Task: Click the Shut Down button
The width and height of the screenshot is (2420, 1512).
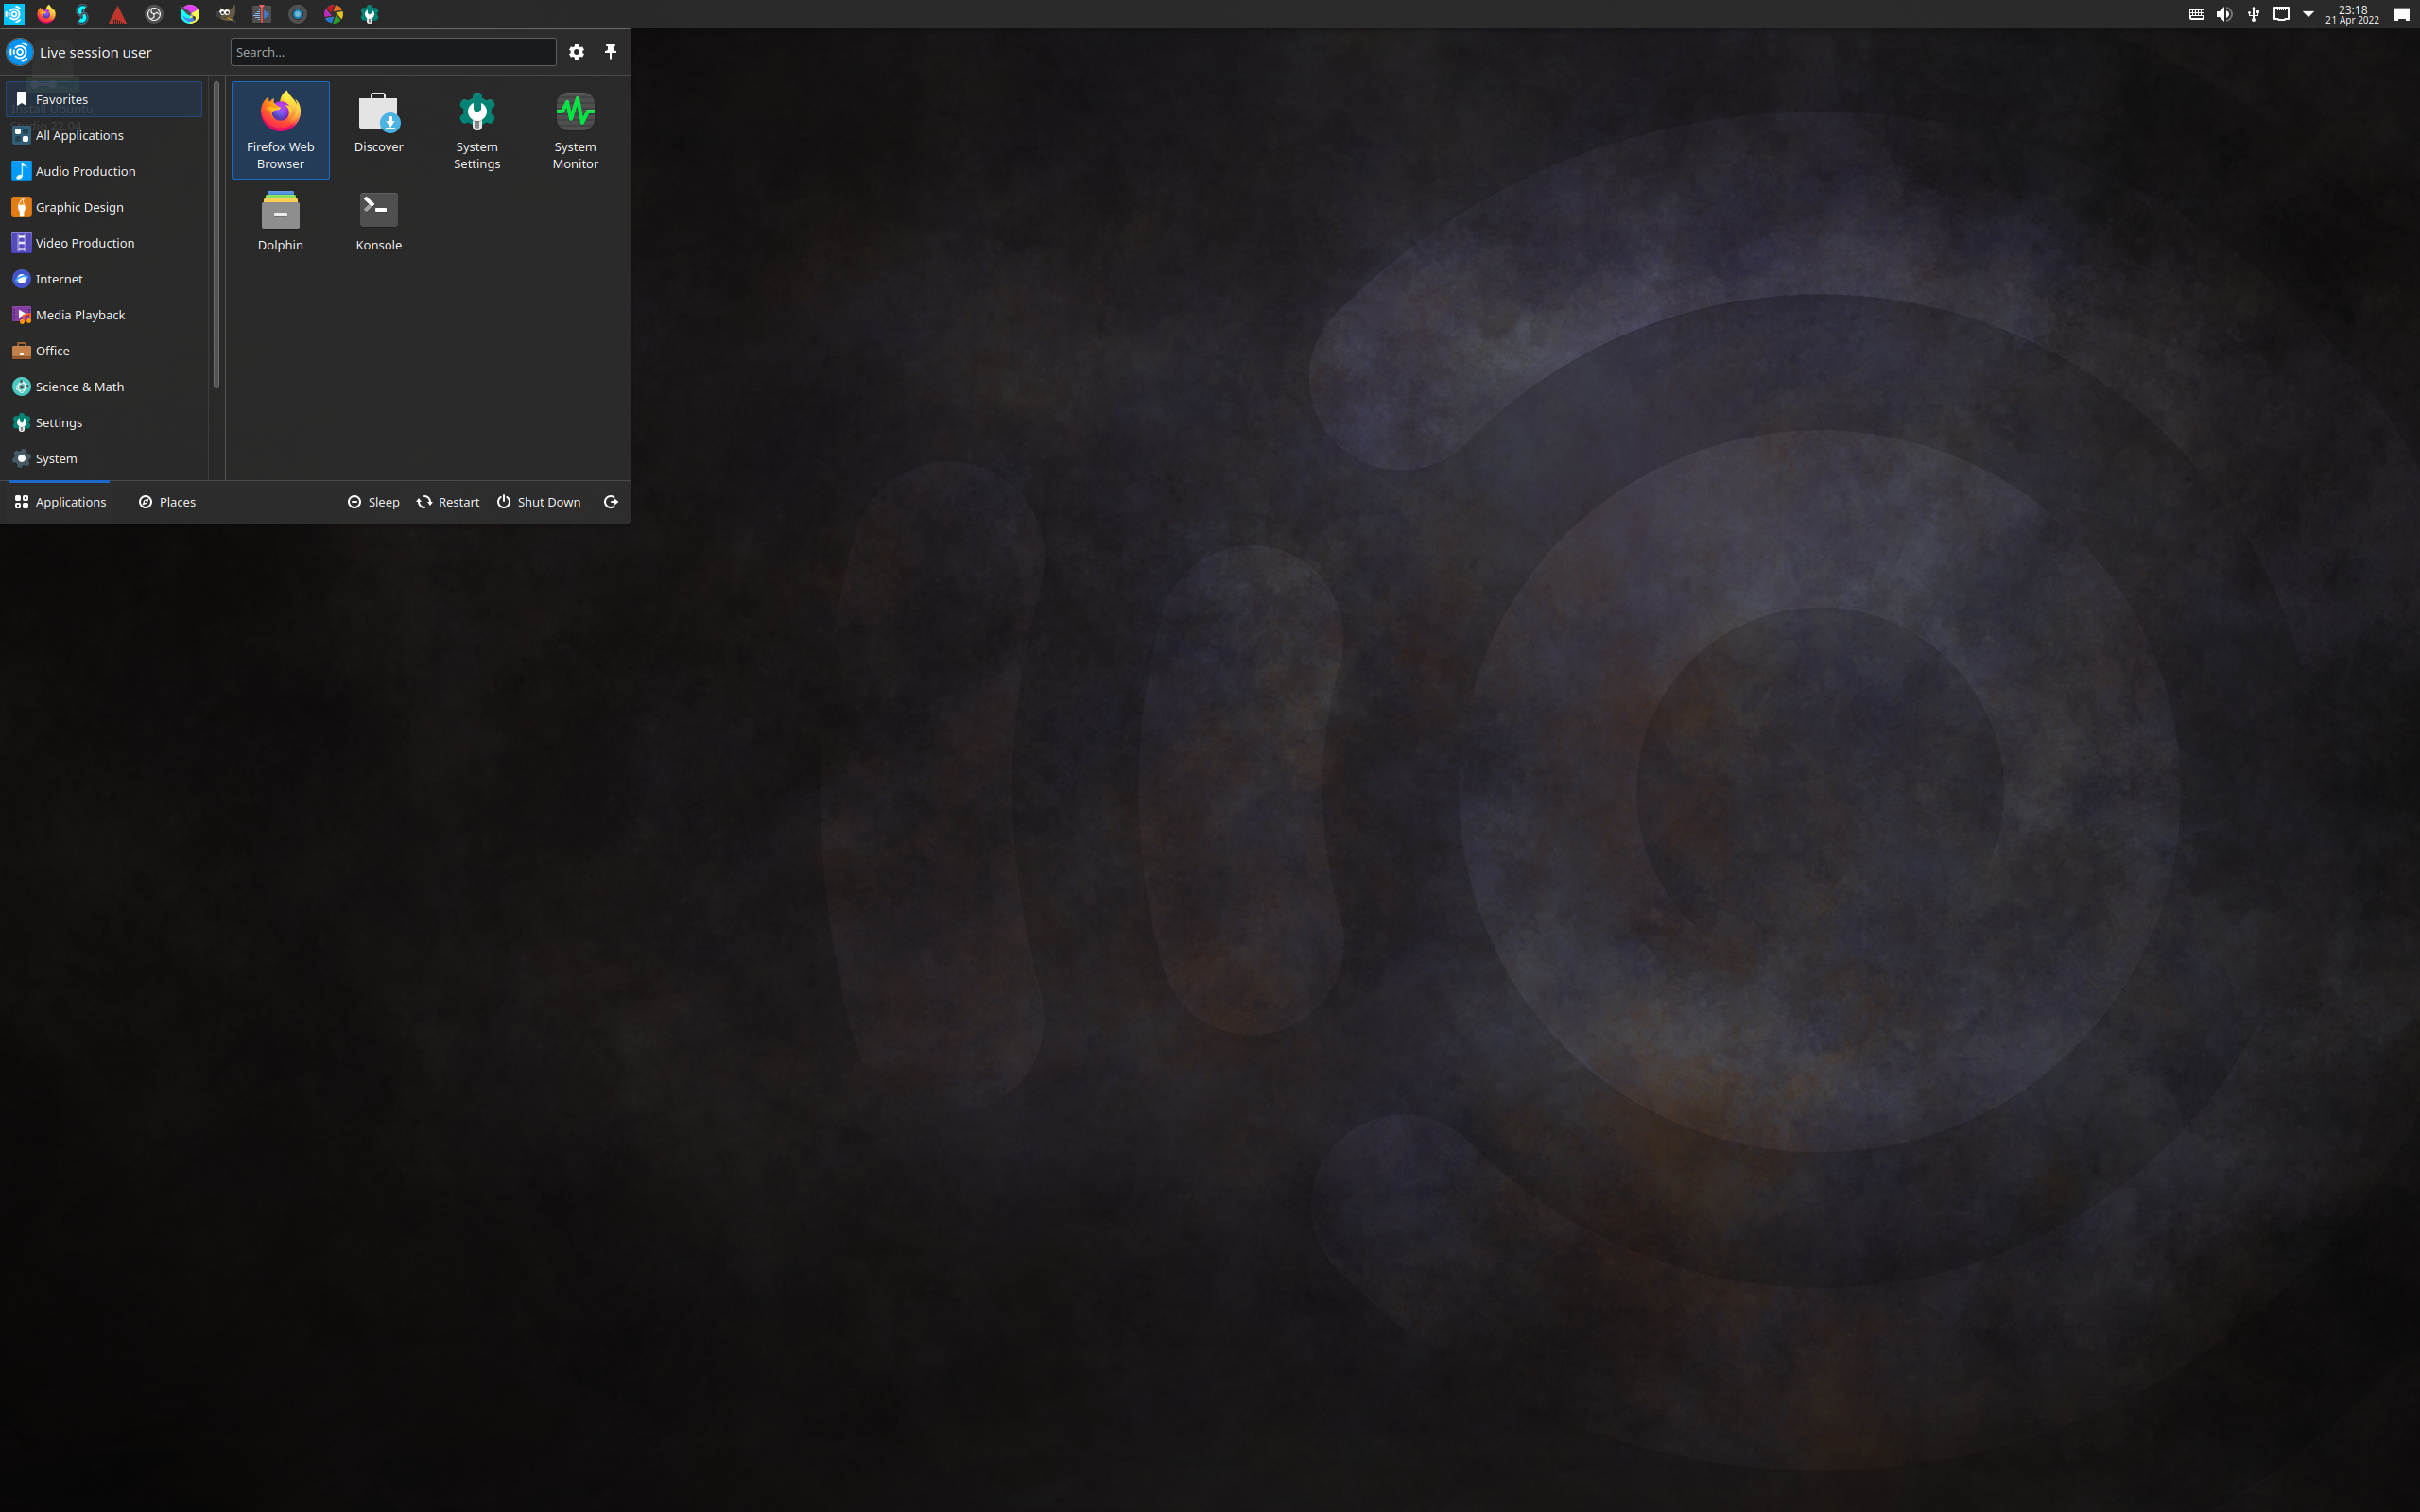Action: point(539,502)
